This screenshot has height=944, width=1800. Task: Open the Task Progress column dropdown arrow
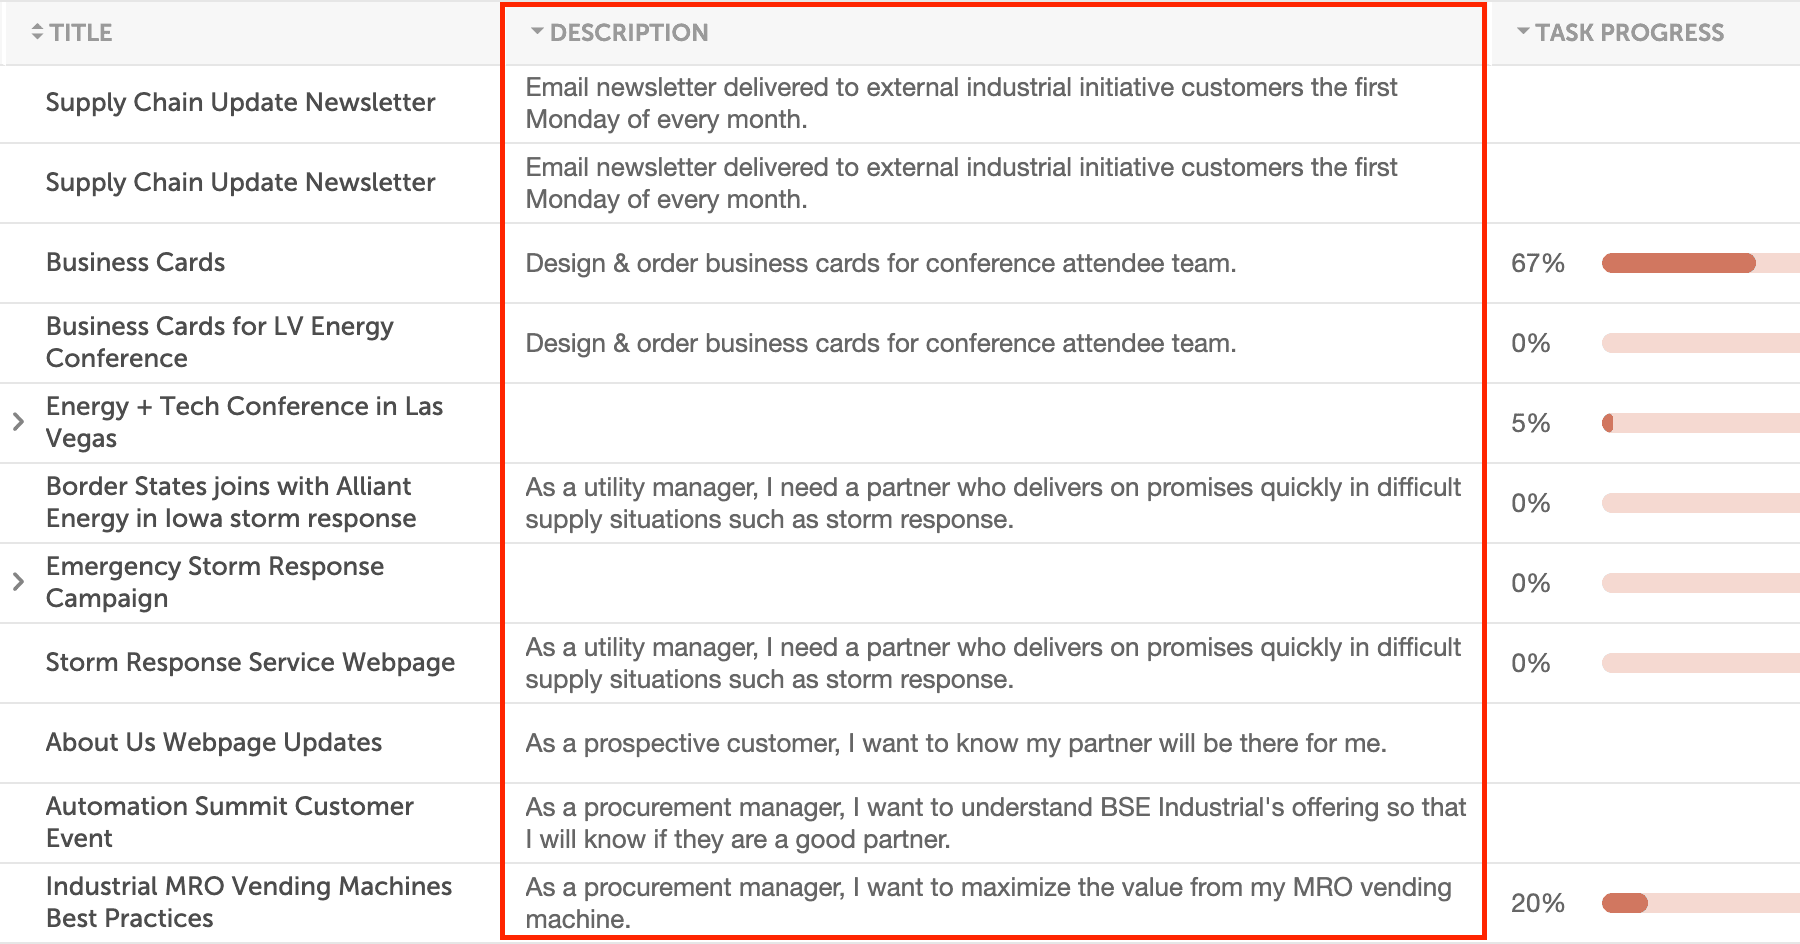point(1523,32)
